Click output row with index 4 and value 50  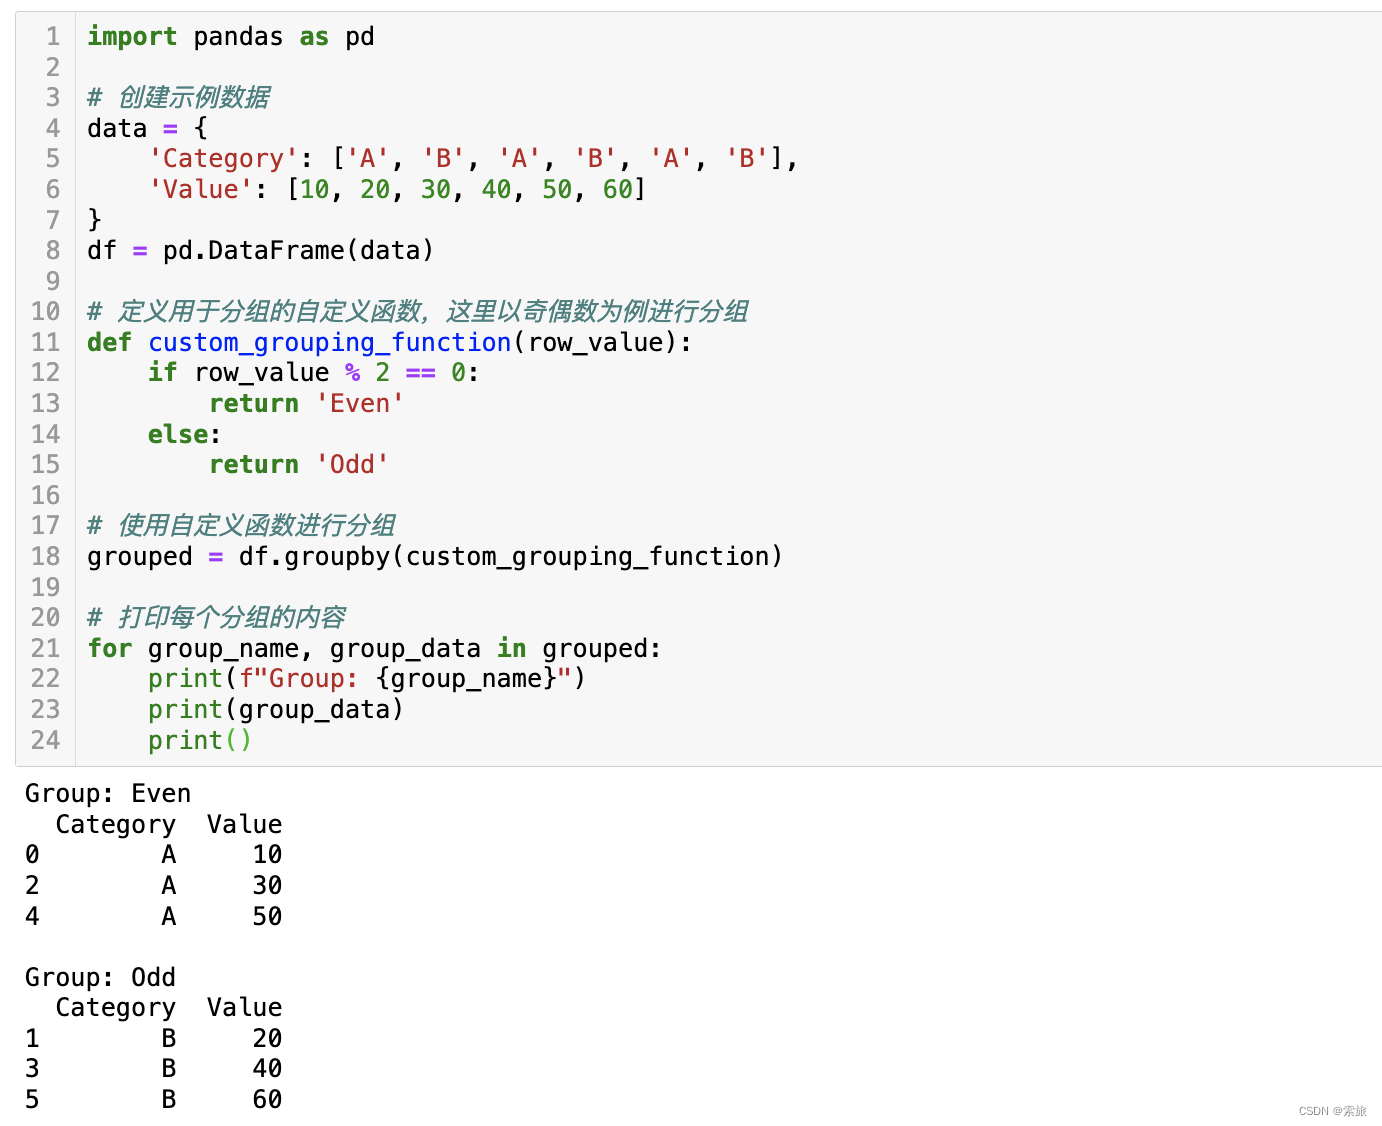[x=154, y=917]
